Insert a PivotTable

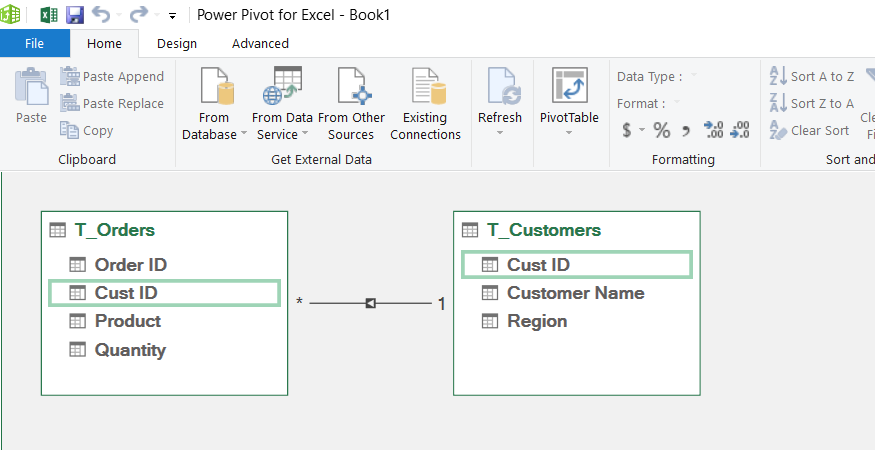pyautogui.click(x=569, y=95)
